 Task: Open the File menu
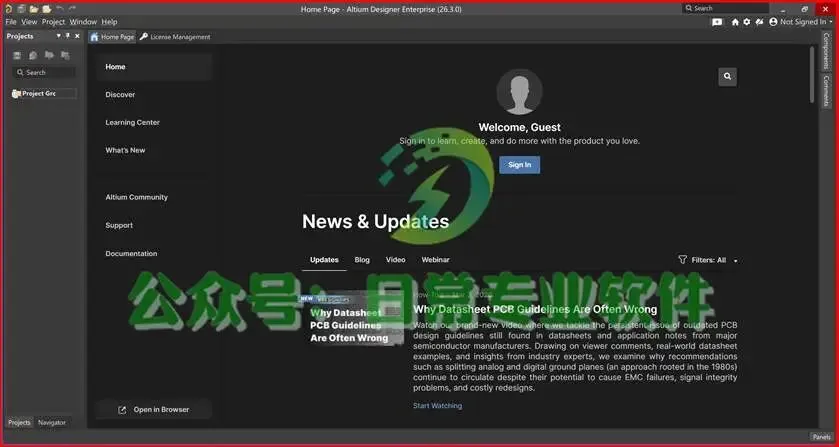coord(11,22)
